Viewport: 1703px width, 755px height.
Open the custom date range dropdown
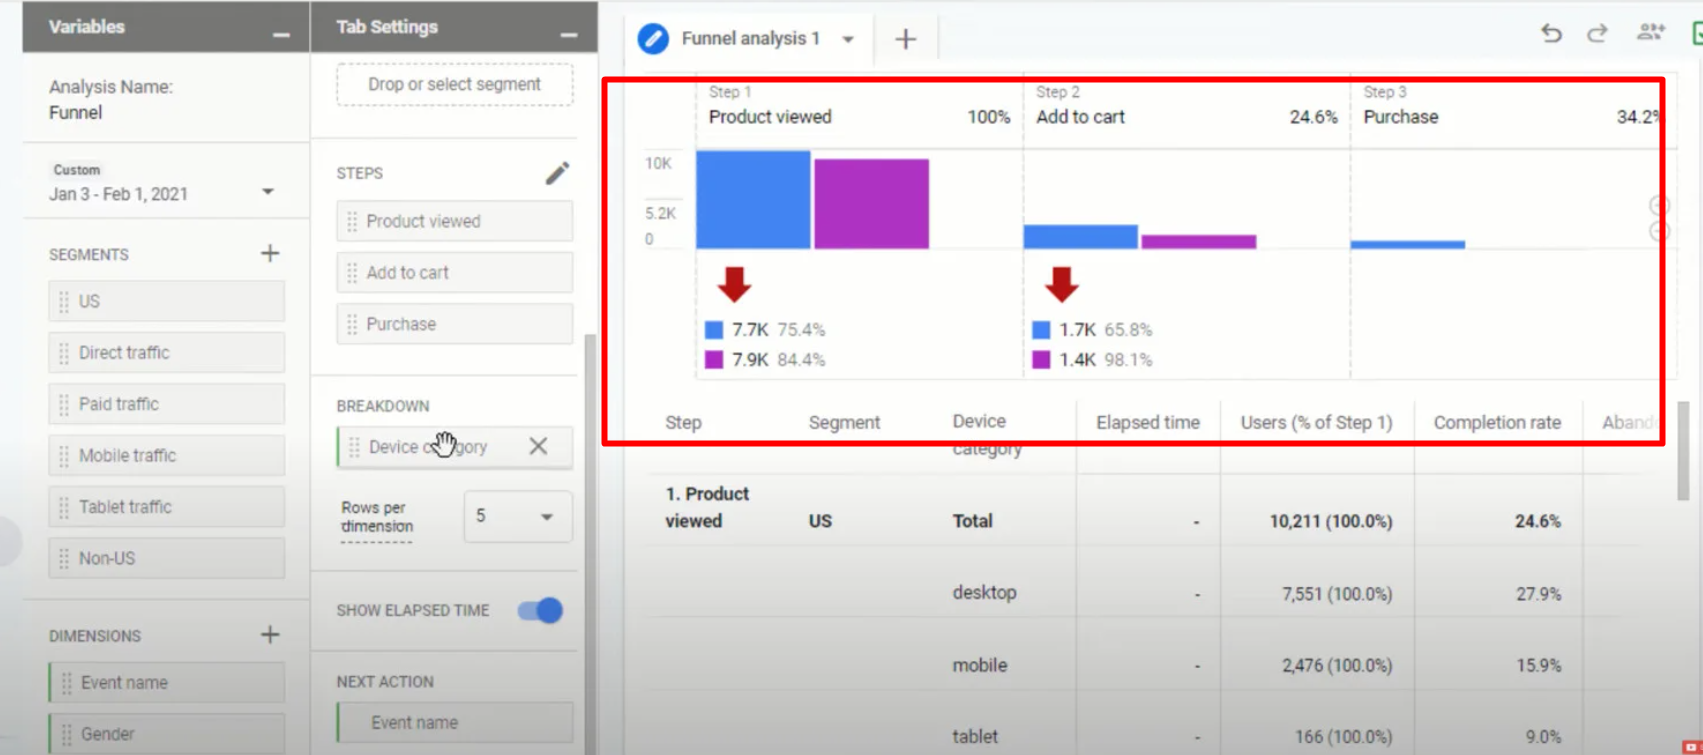pos(267,192)
